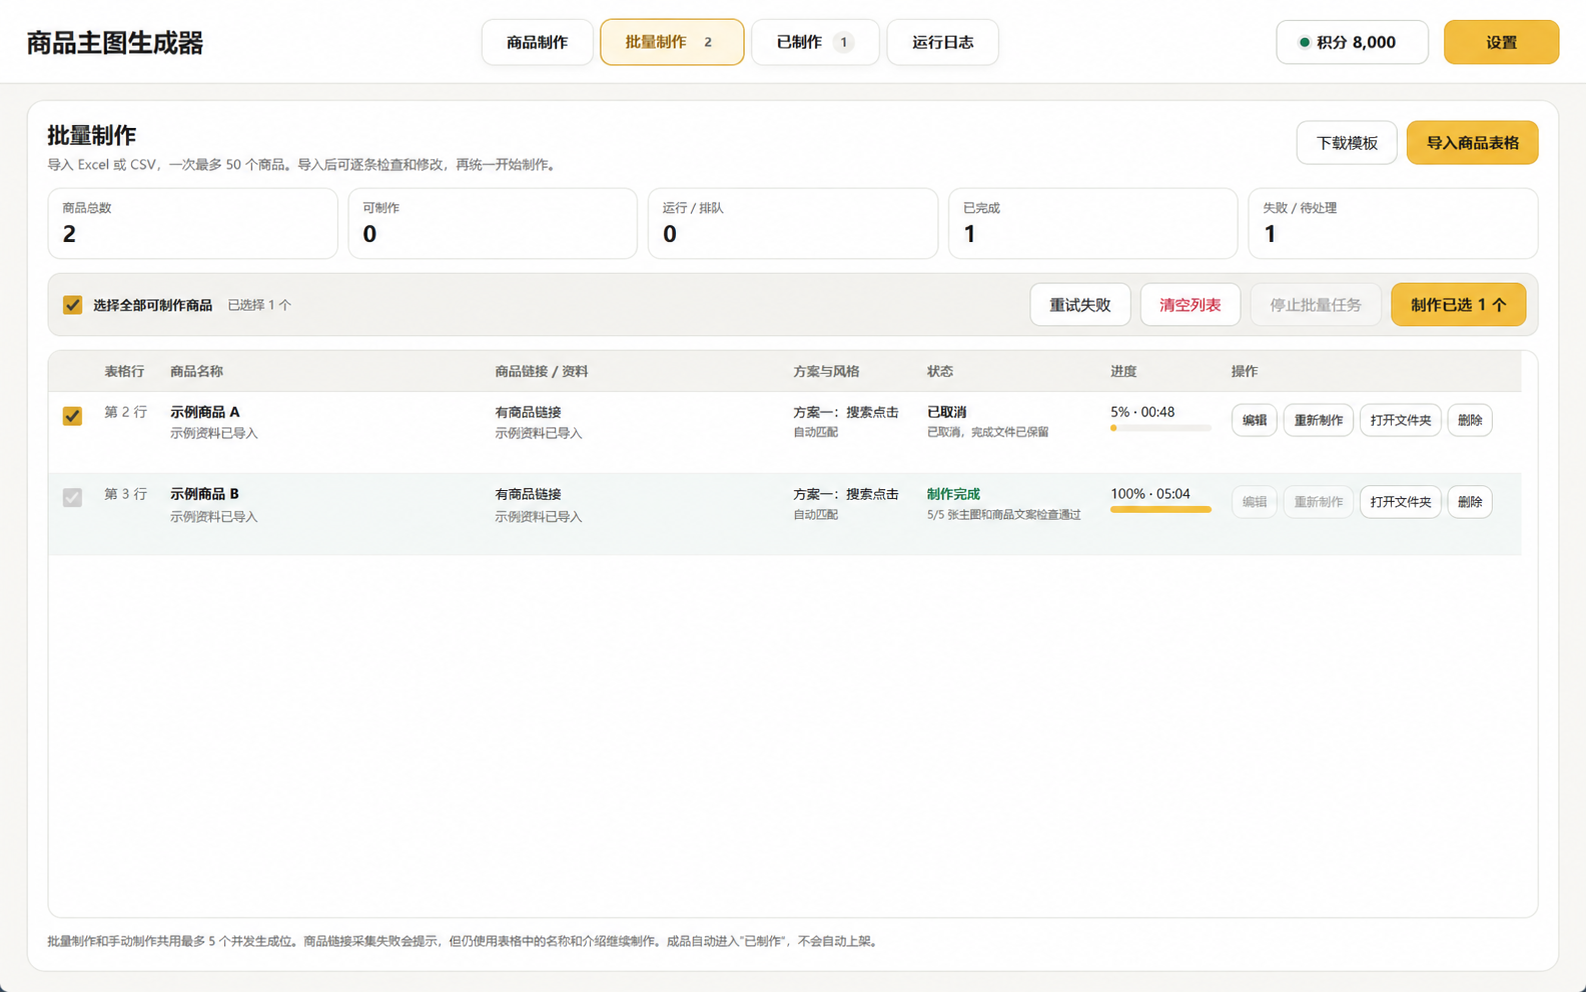Click 重新制作 for 示例商品 A
Image resolution: width=1586 pixels, height=992 pixels.
pos(1318,420)
